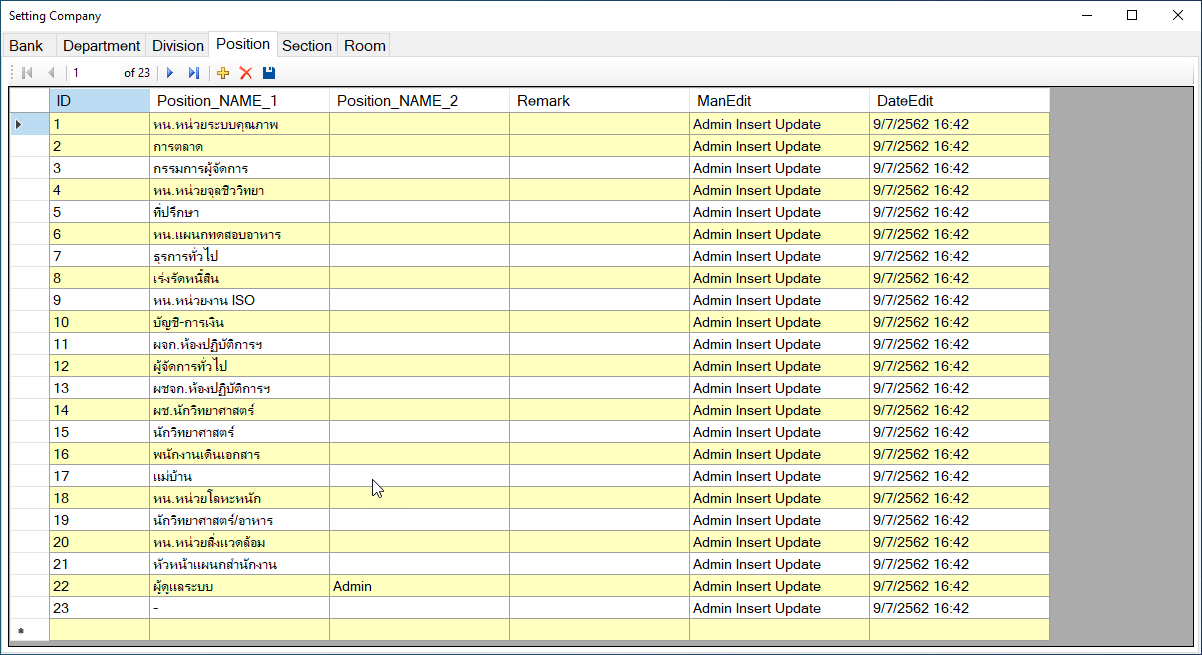Open the Room tab
The height and width of the screenshot is (655, 1202).
(364, 46)
